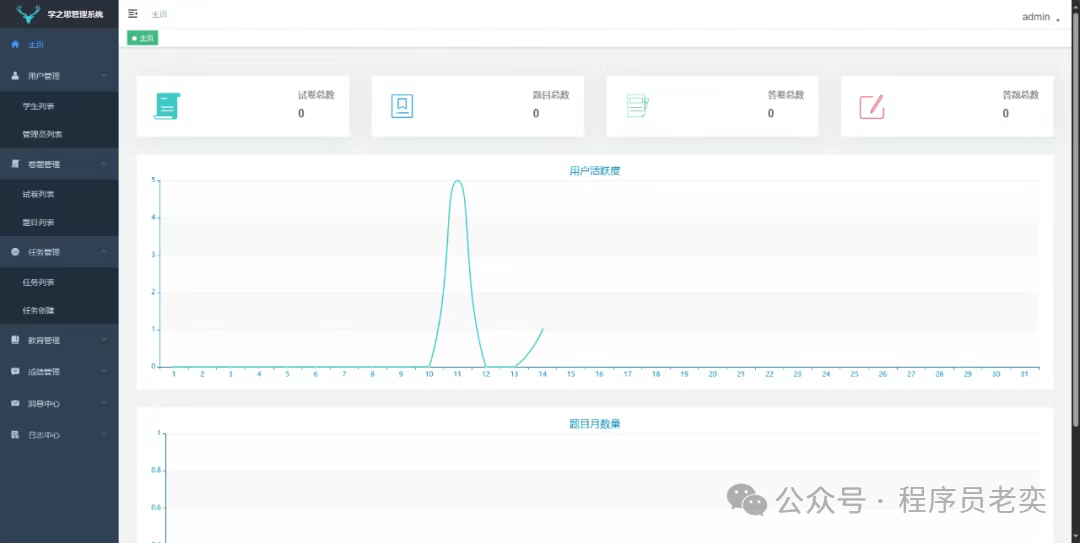
Task: Click x-axis label 11 in 用户活跃度 chart
Action: click(457, 374)
